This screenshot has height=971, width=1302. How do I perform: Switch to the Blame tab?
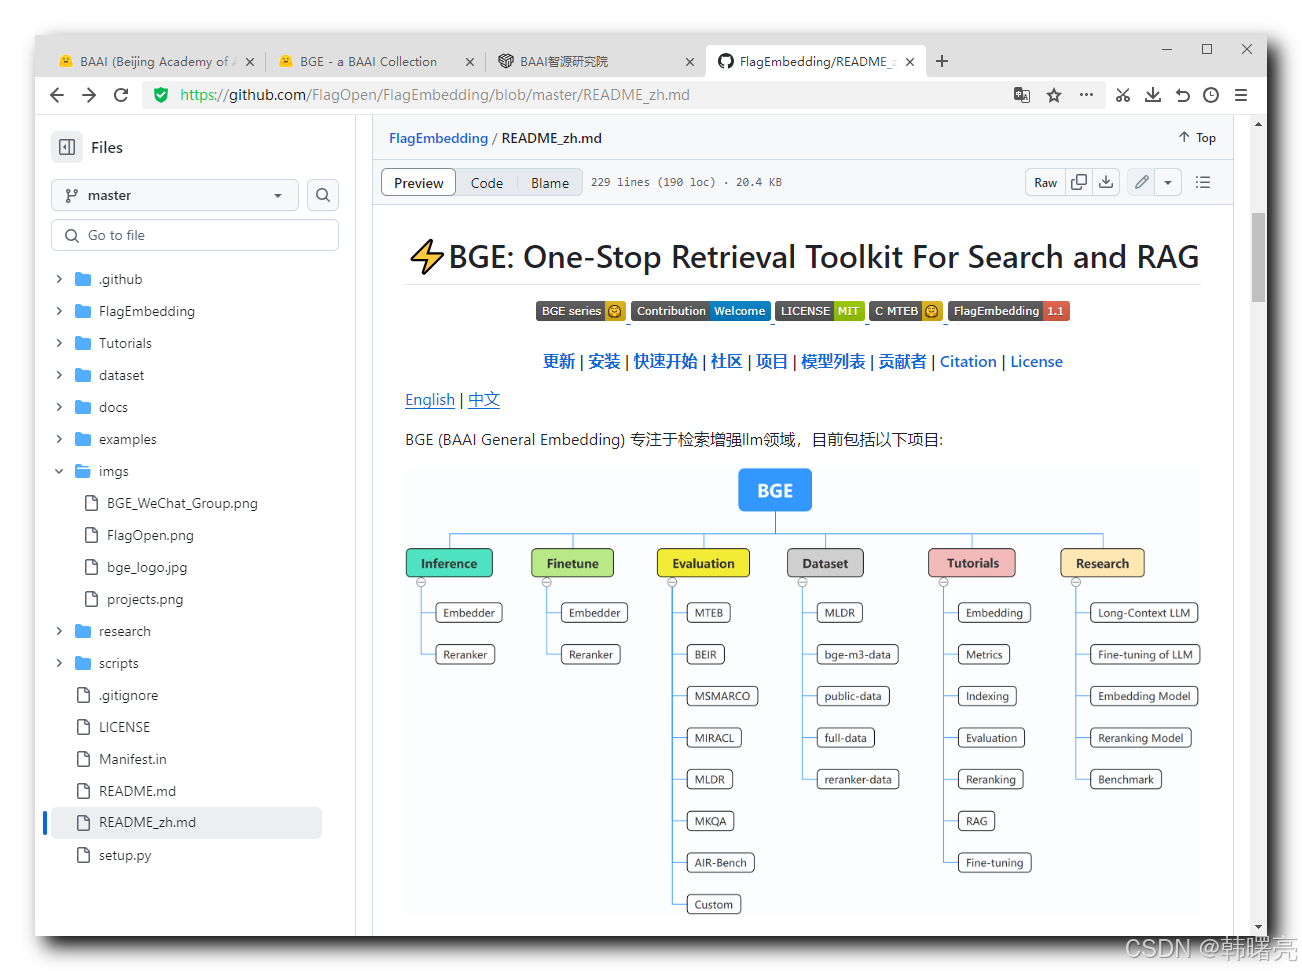tap(550, 183)
